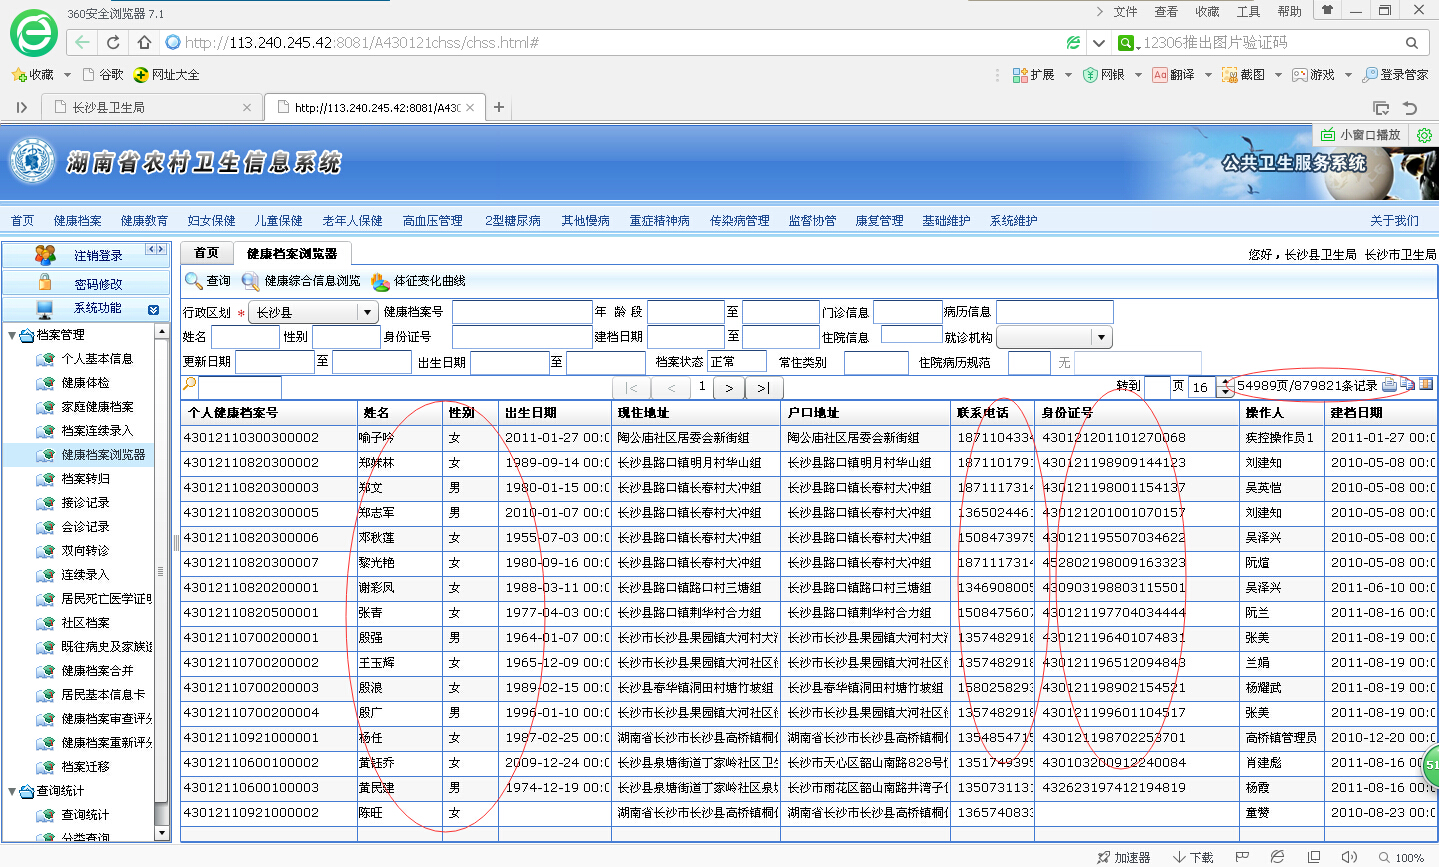Click the 健康档案号 input field

point(522,312)
